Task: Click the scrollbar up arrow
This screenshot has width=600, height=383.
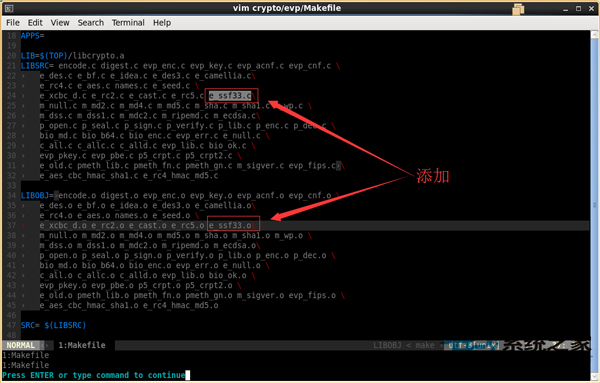Action: [594, 34]
